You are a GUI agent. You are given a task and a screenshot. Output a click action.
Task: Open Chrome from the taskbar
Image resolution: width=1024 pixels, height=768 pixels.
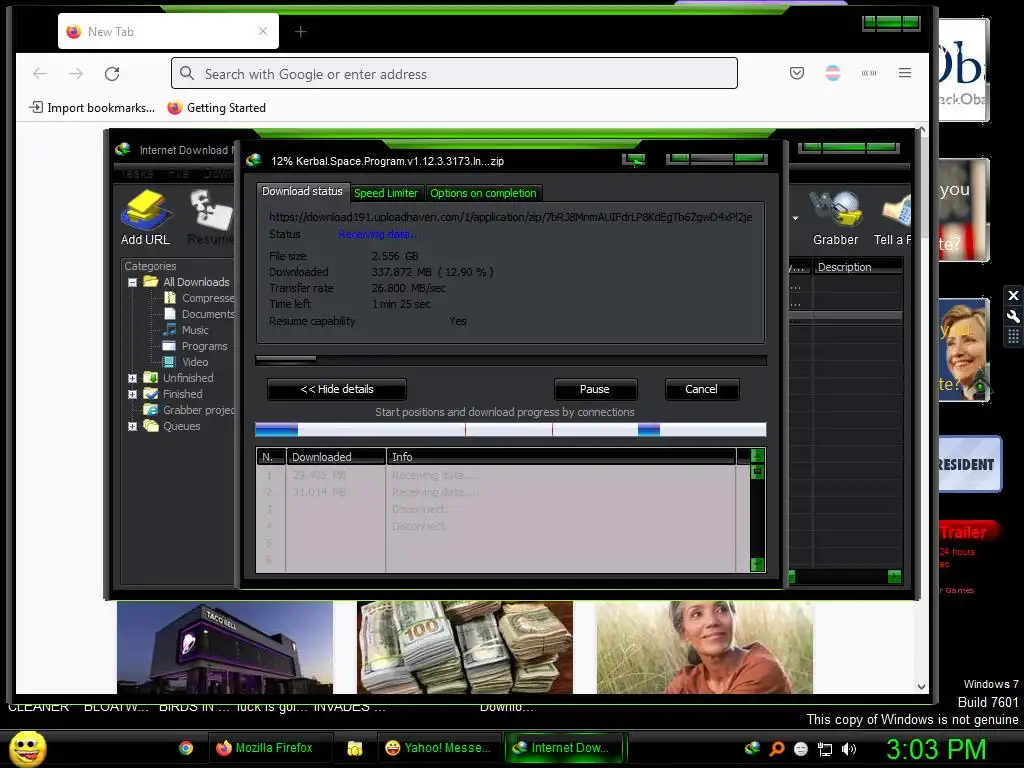click(186, 748)
